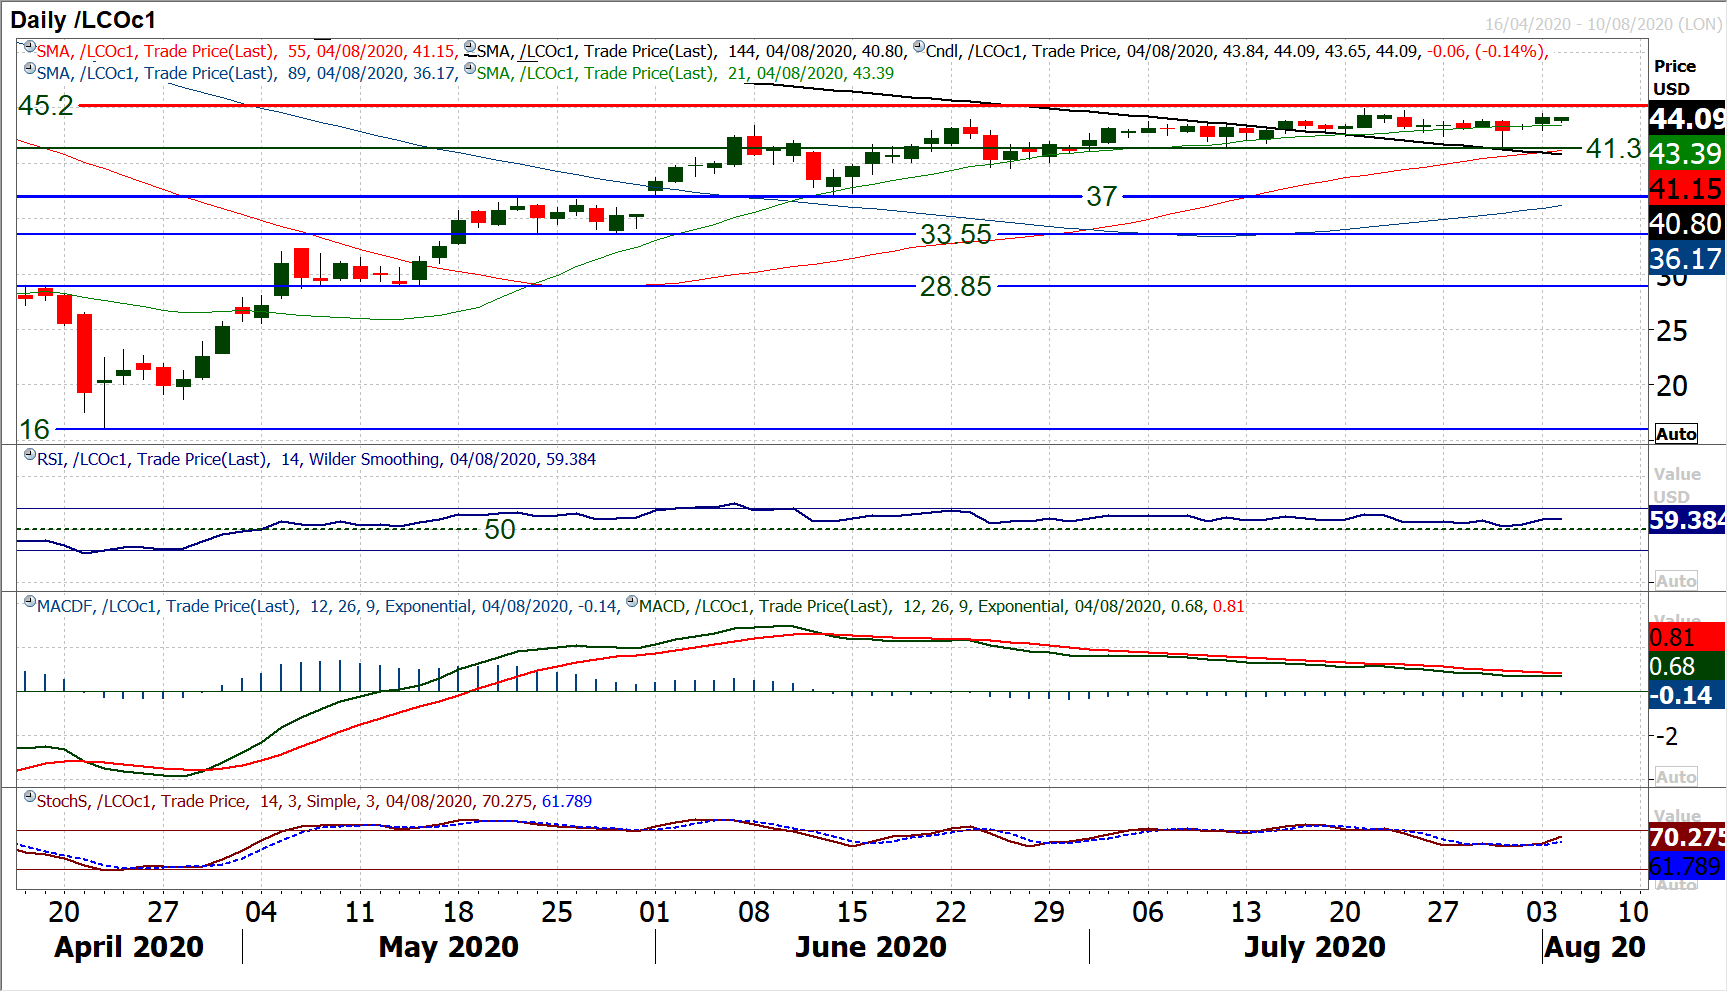The width and height of the screenshot is (1728, 992).
Task: Select the blue 36.17 SMA value tag
Action: pyautogui.click(x=1687, y=259)
